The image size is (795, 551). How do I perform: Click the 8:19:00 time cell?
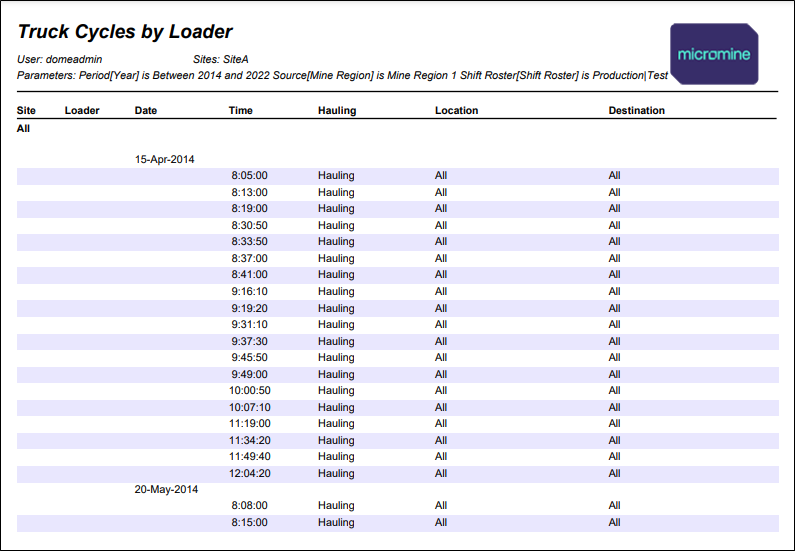[x=249, y=208]
